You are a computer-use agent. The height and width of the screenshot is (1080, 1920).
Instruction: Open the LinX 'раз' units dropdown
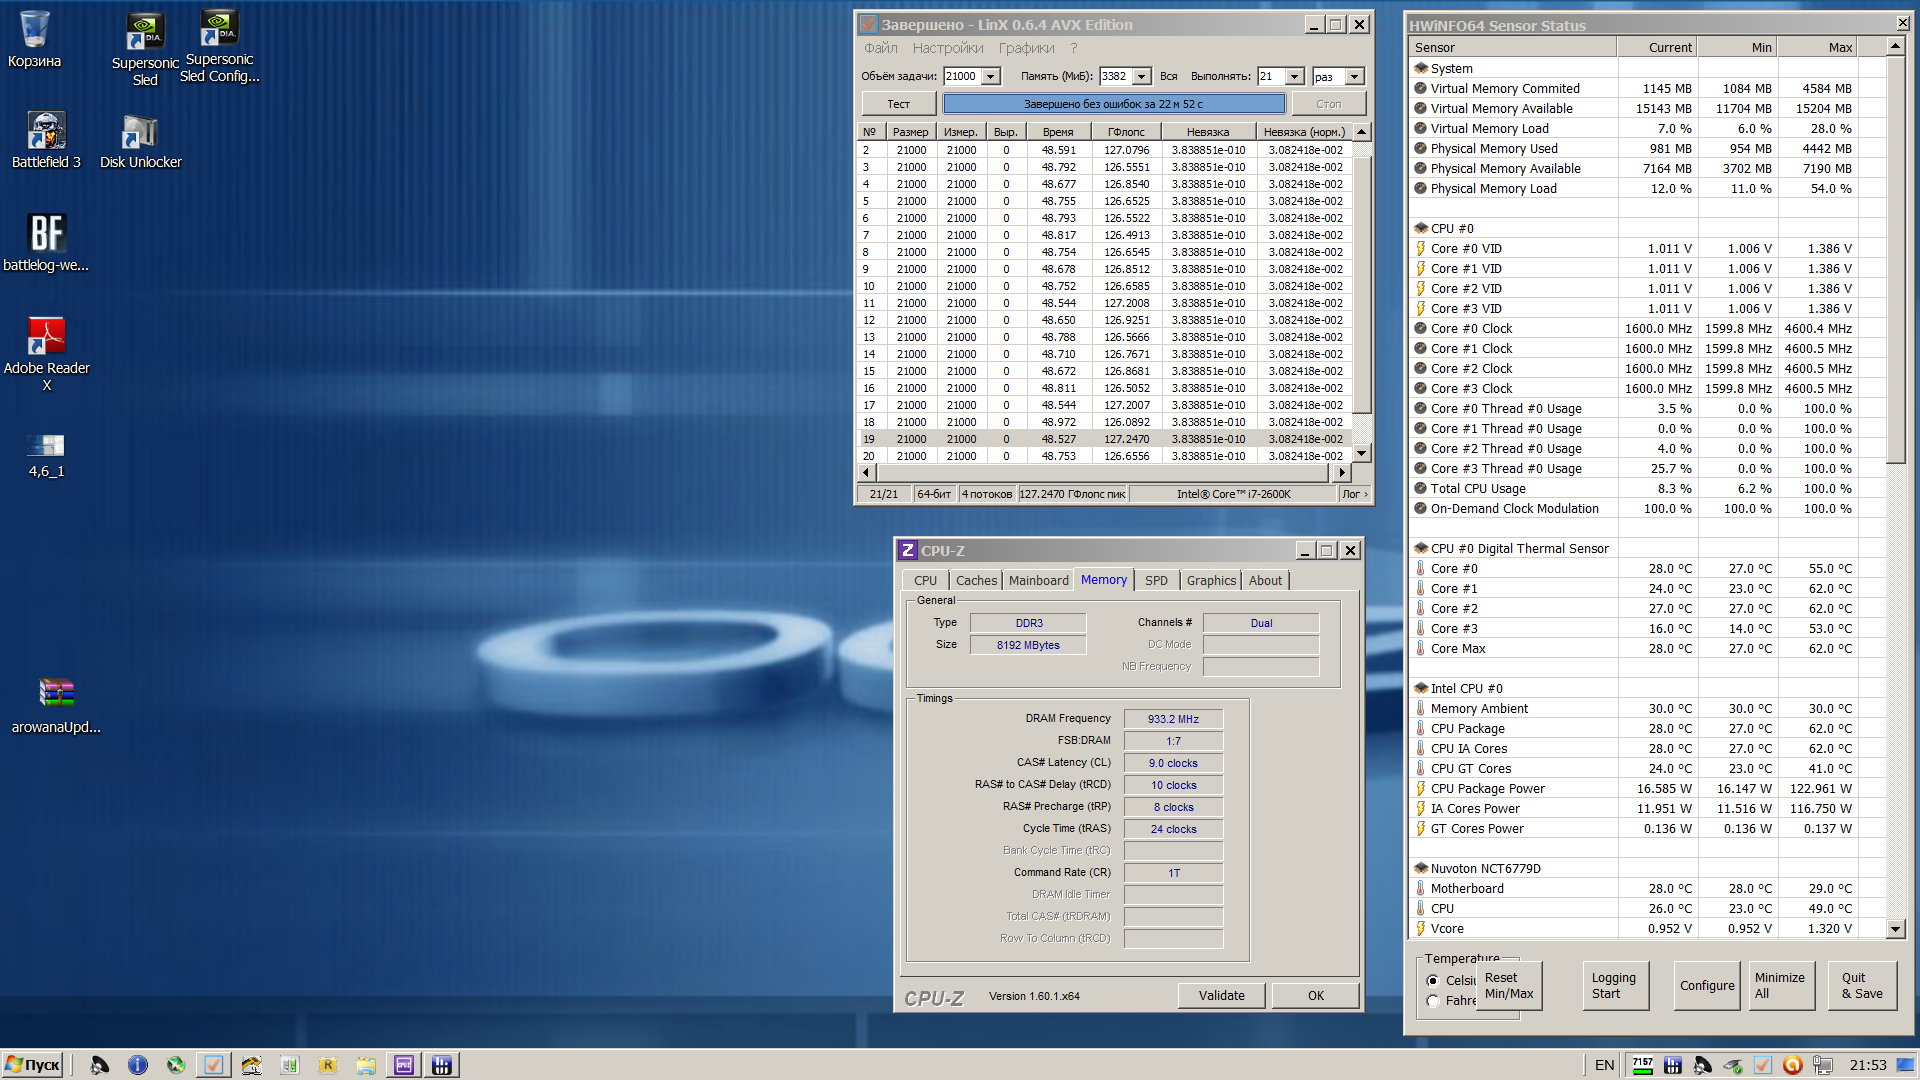tap(1355, 77)
